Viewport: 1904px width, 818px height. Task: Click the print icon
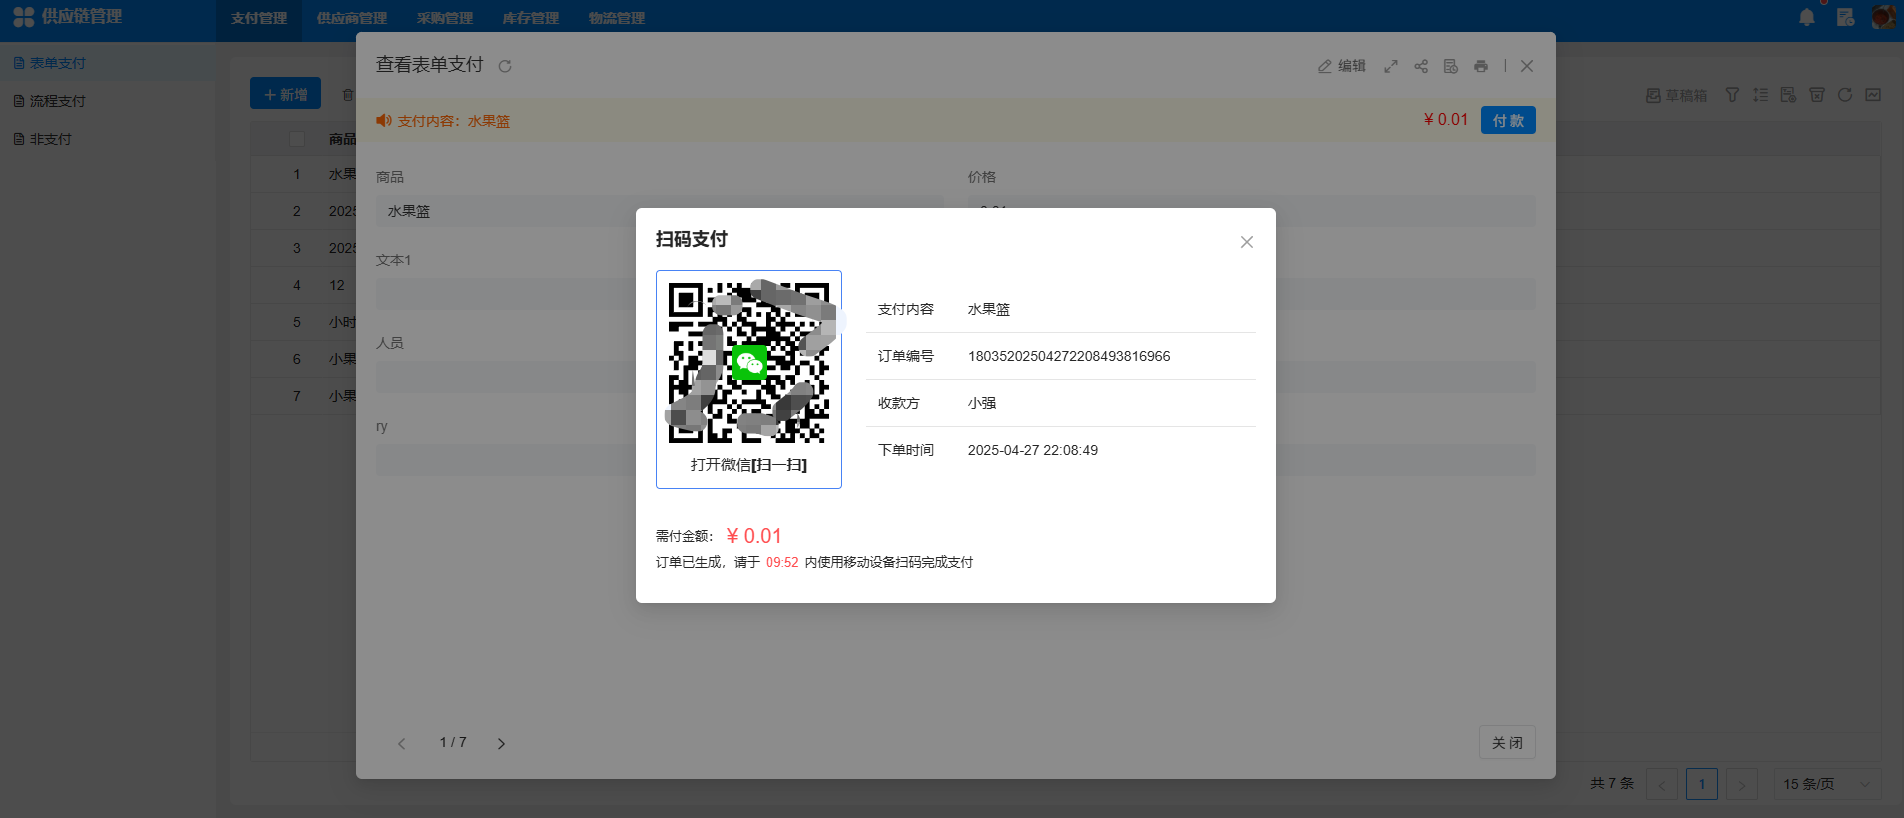1481,66
